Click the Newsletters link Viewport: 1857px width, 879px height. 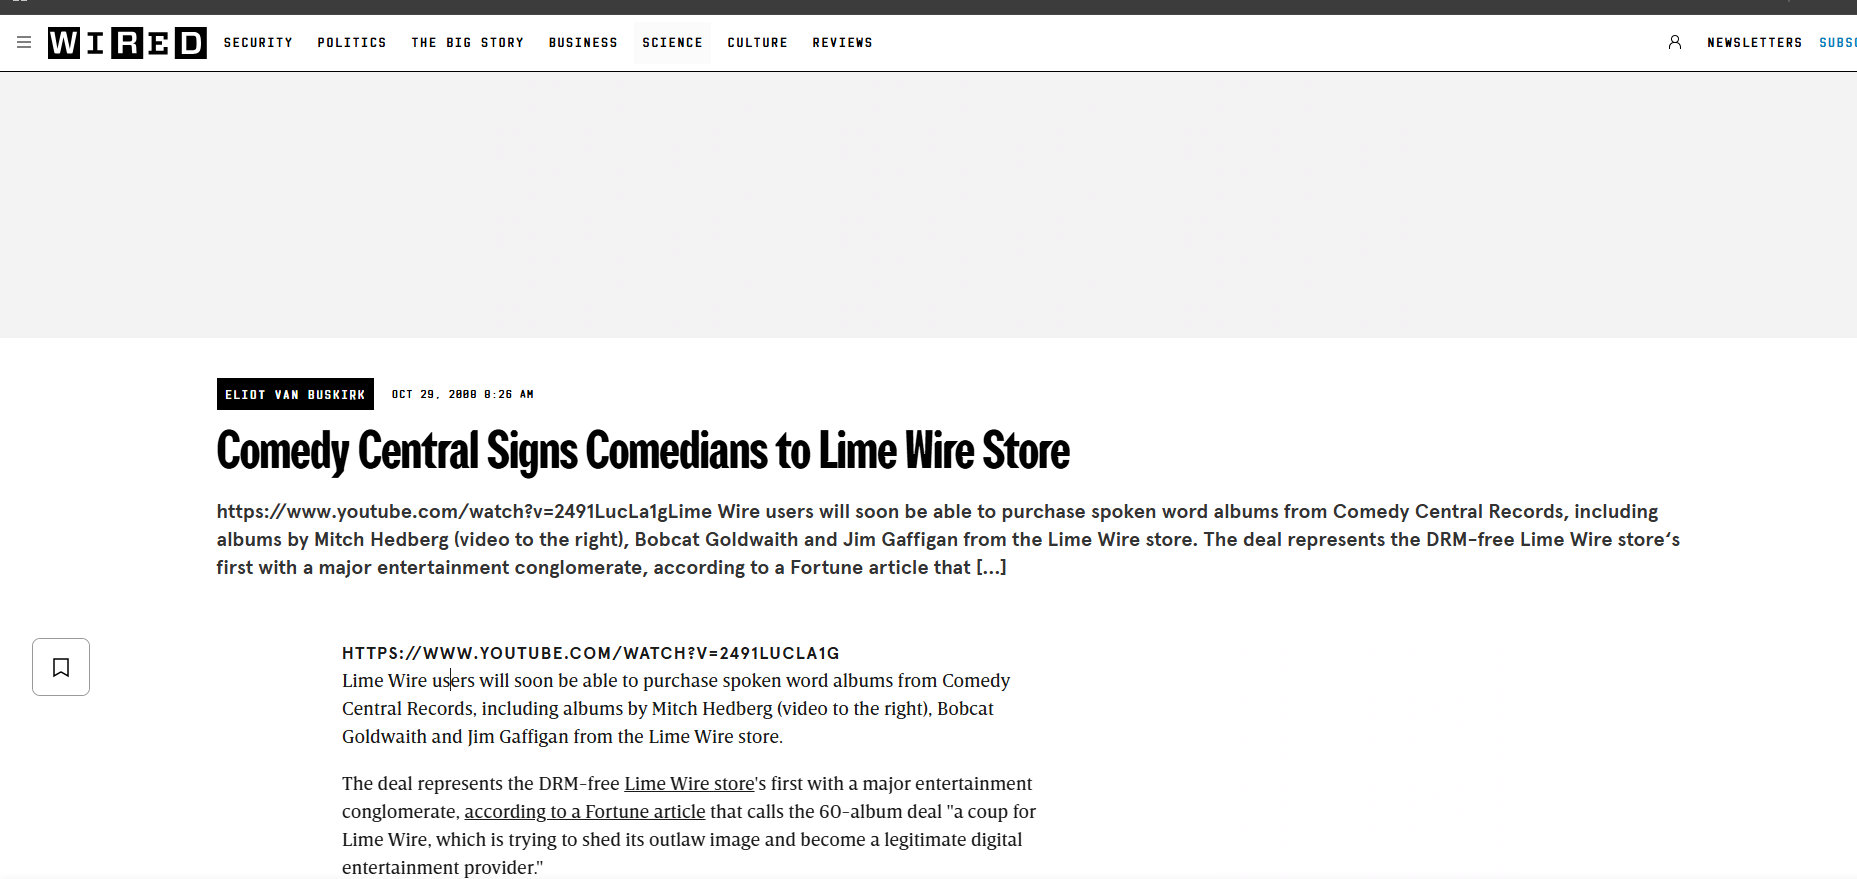point(1754,43)
